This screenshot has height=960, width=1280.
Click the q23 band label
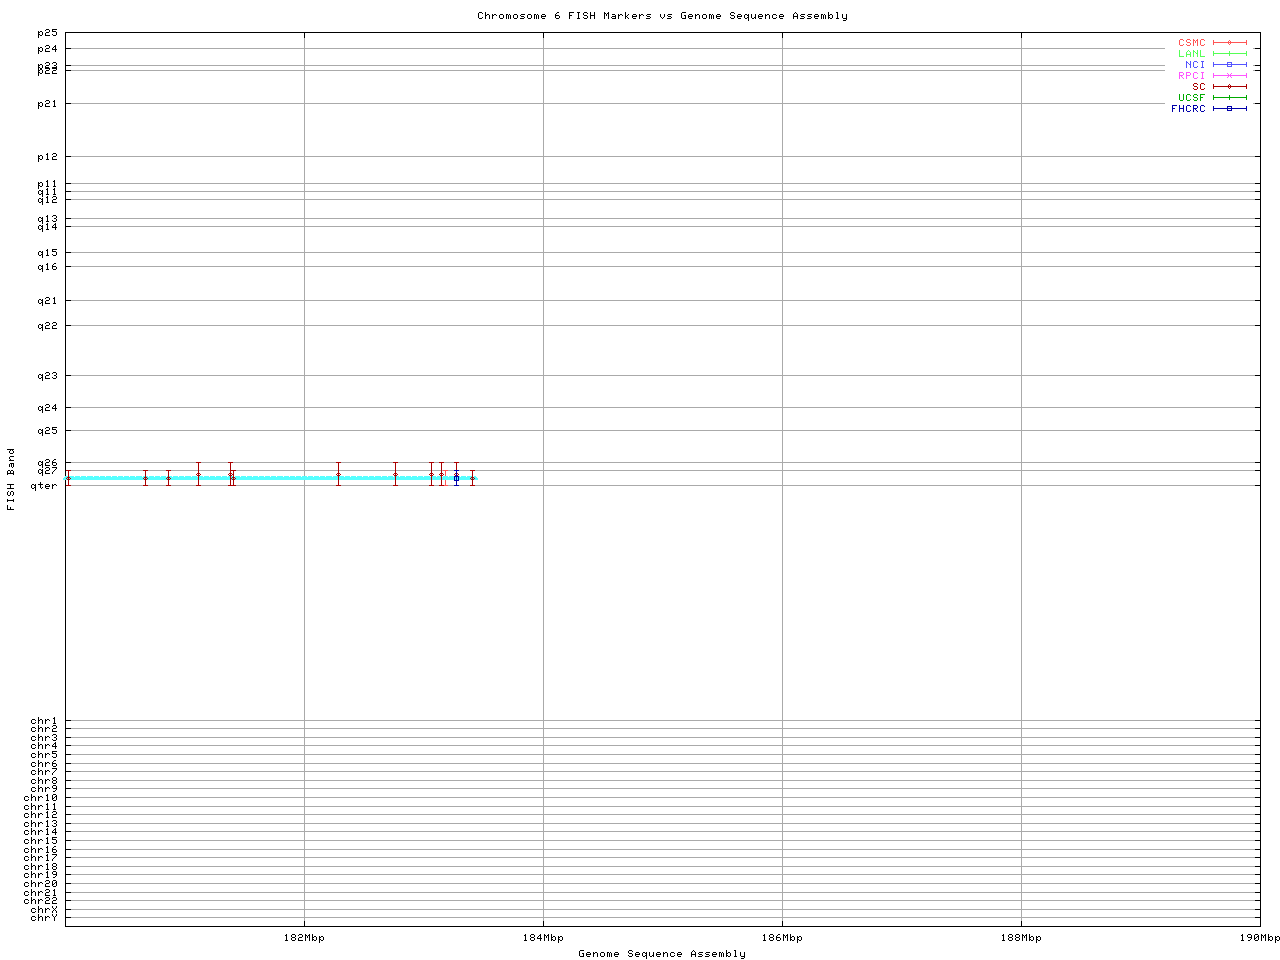click(47, 376)
